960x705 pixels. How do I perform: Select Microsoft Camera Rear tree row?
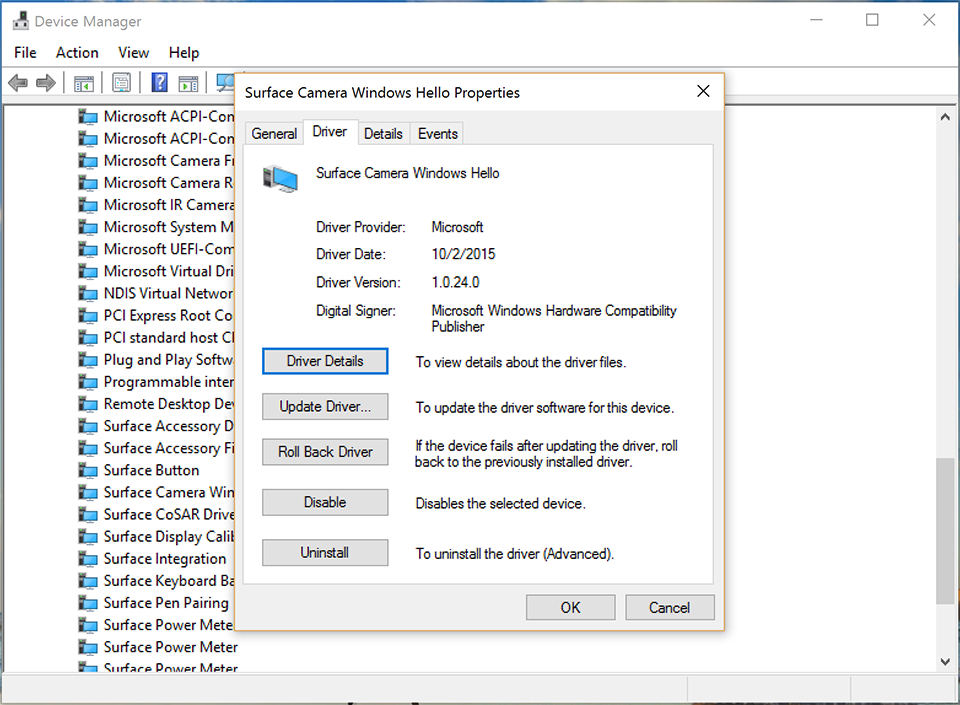pos(157,183)
